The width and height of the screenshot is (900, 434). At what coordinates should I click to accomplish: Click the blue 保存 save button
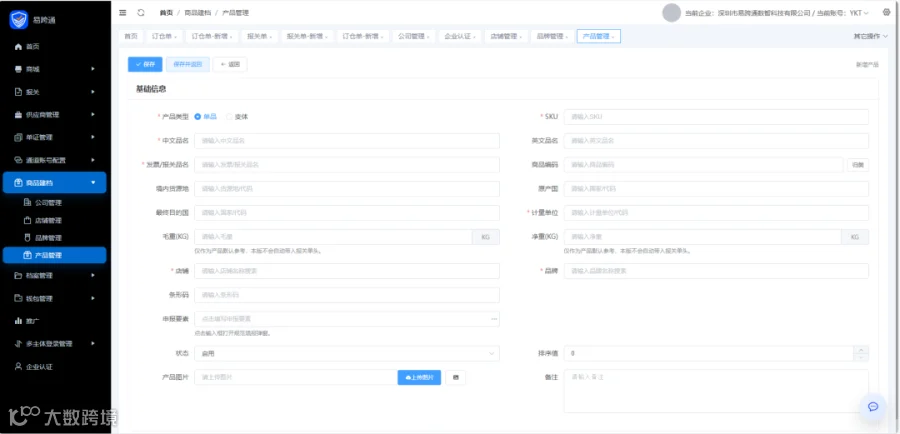click(x=145, y=64)
